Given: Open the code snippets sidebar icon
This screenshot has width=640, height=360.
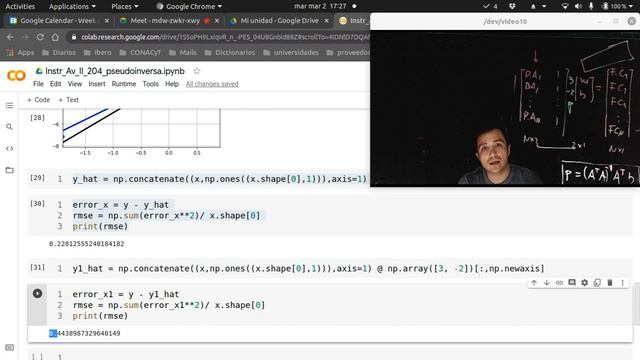Looking at the screenshot, I should [9, 149].
